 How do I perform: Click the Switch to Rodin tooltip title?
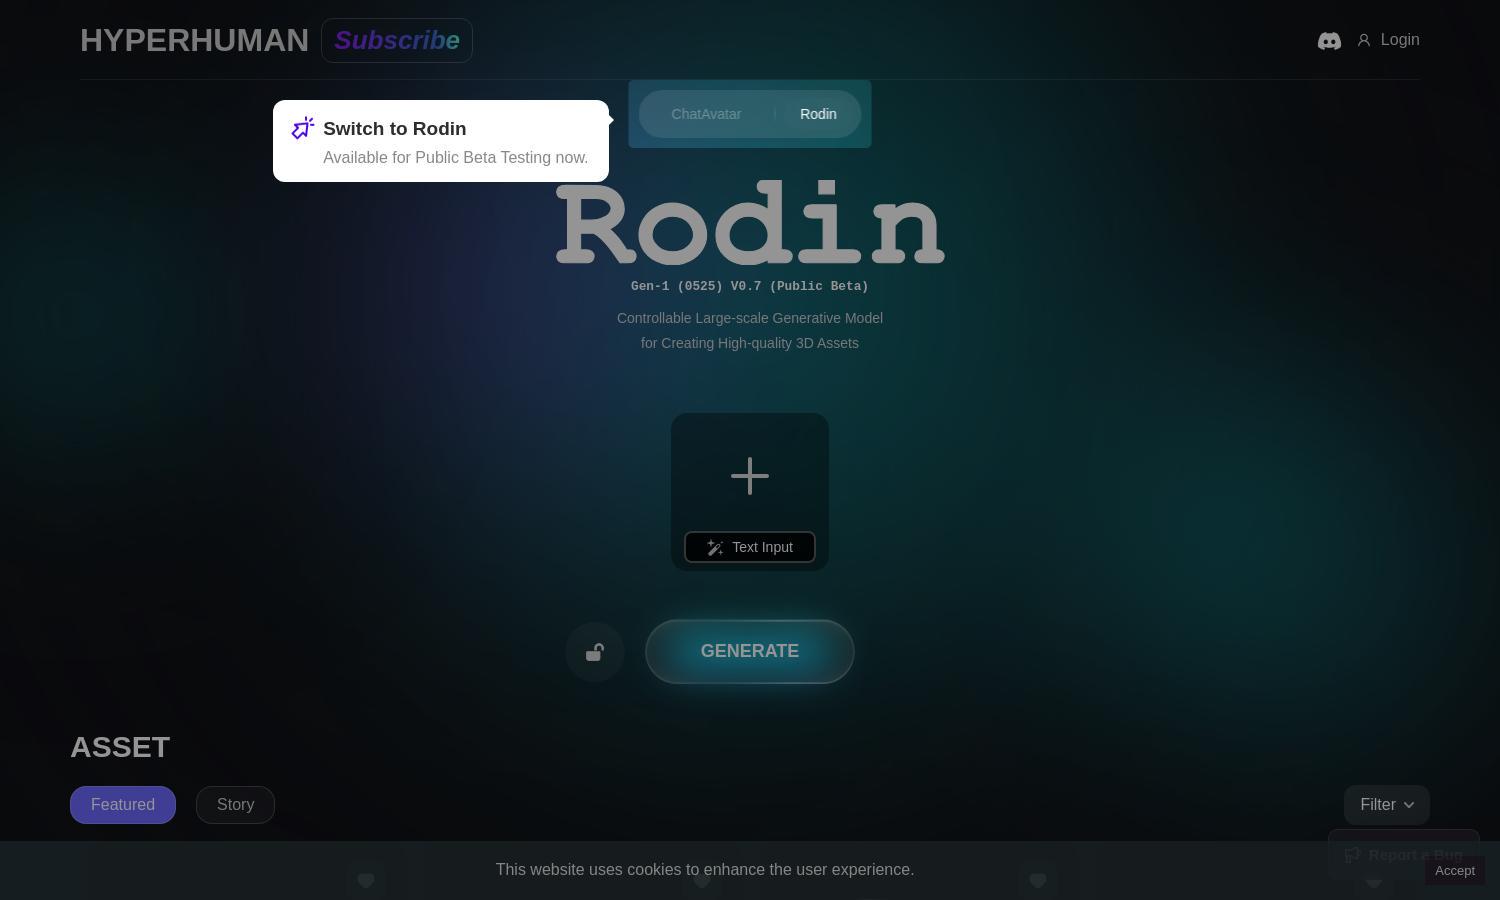click(x=395, y=129)
